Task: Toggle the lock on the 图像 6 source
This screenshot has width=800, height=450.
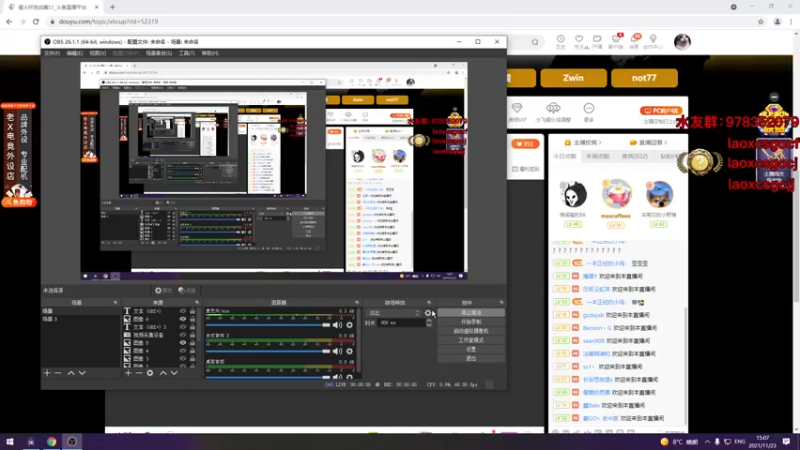Action: coord(192,319)
